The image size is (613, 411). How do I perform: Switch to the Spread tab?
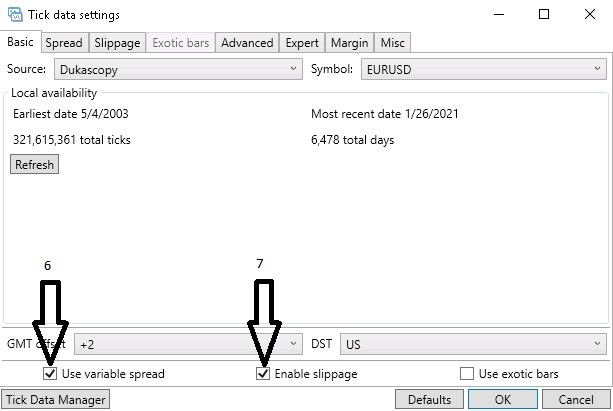(64, 43)
